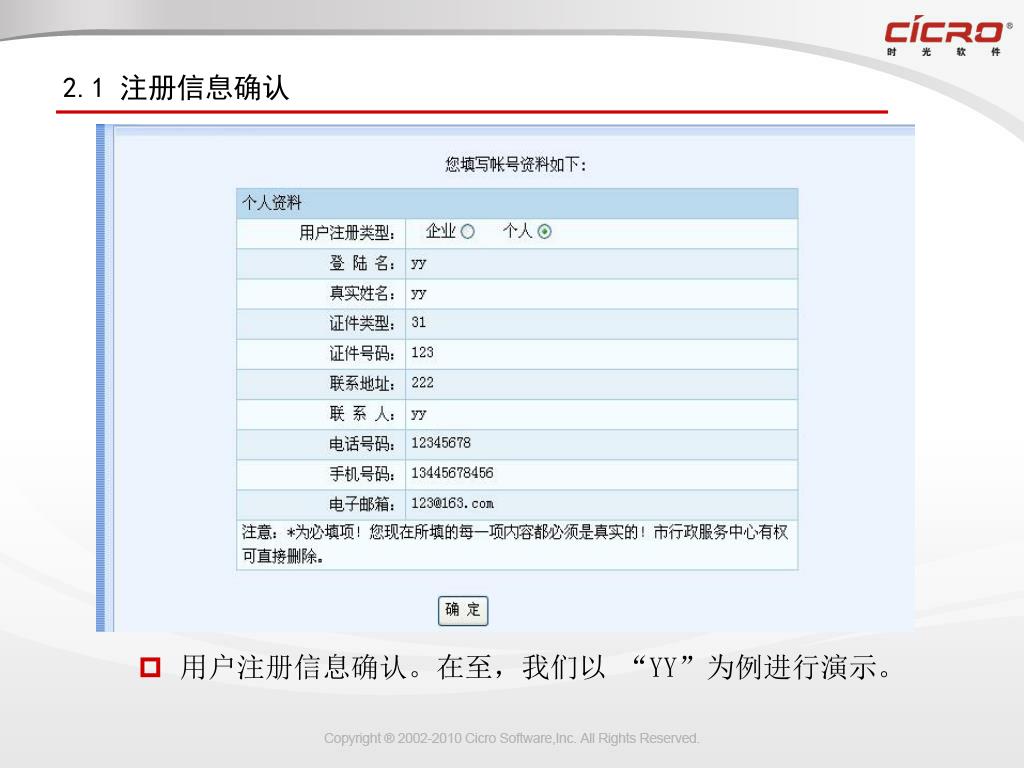Click the 确定 confirm button
Screen dimensions: 1024x768
(463, 611)
